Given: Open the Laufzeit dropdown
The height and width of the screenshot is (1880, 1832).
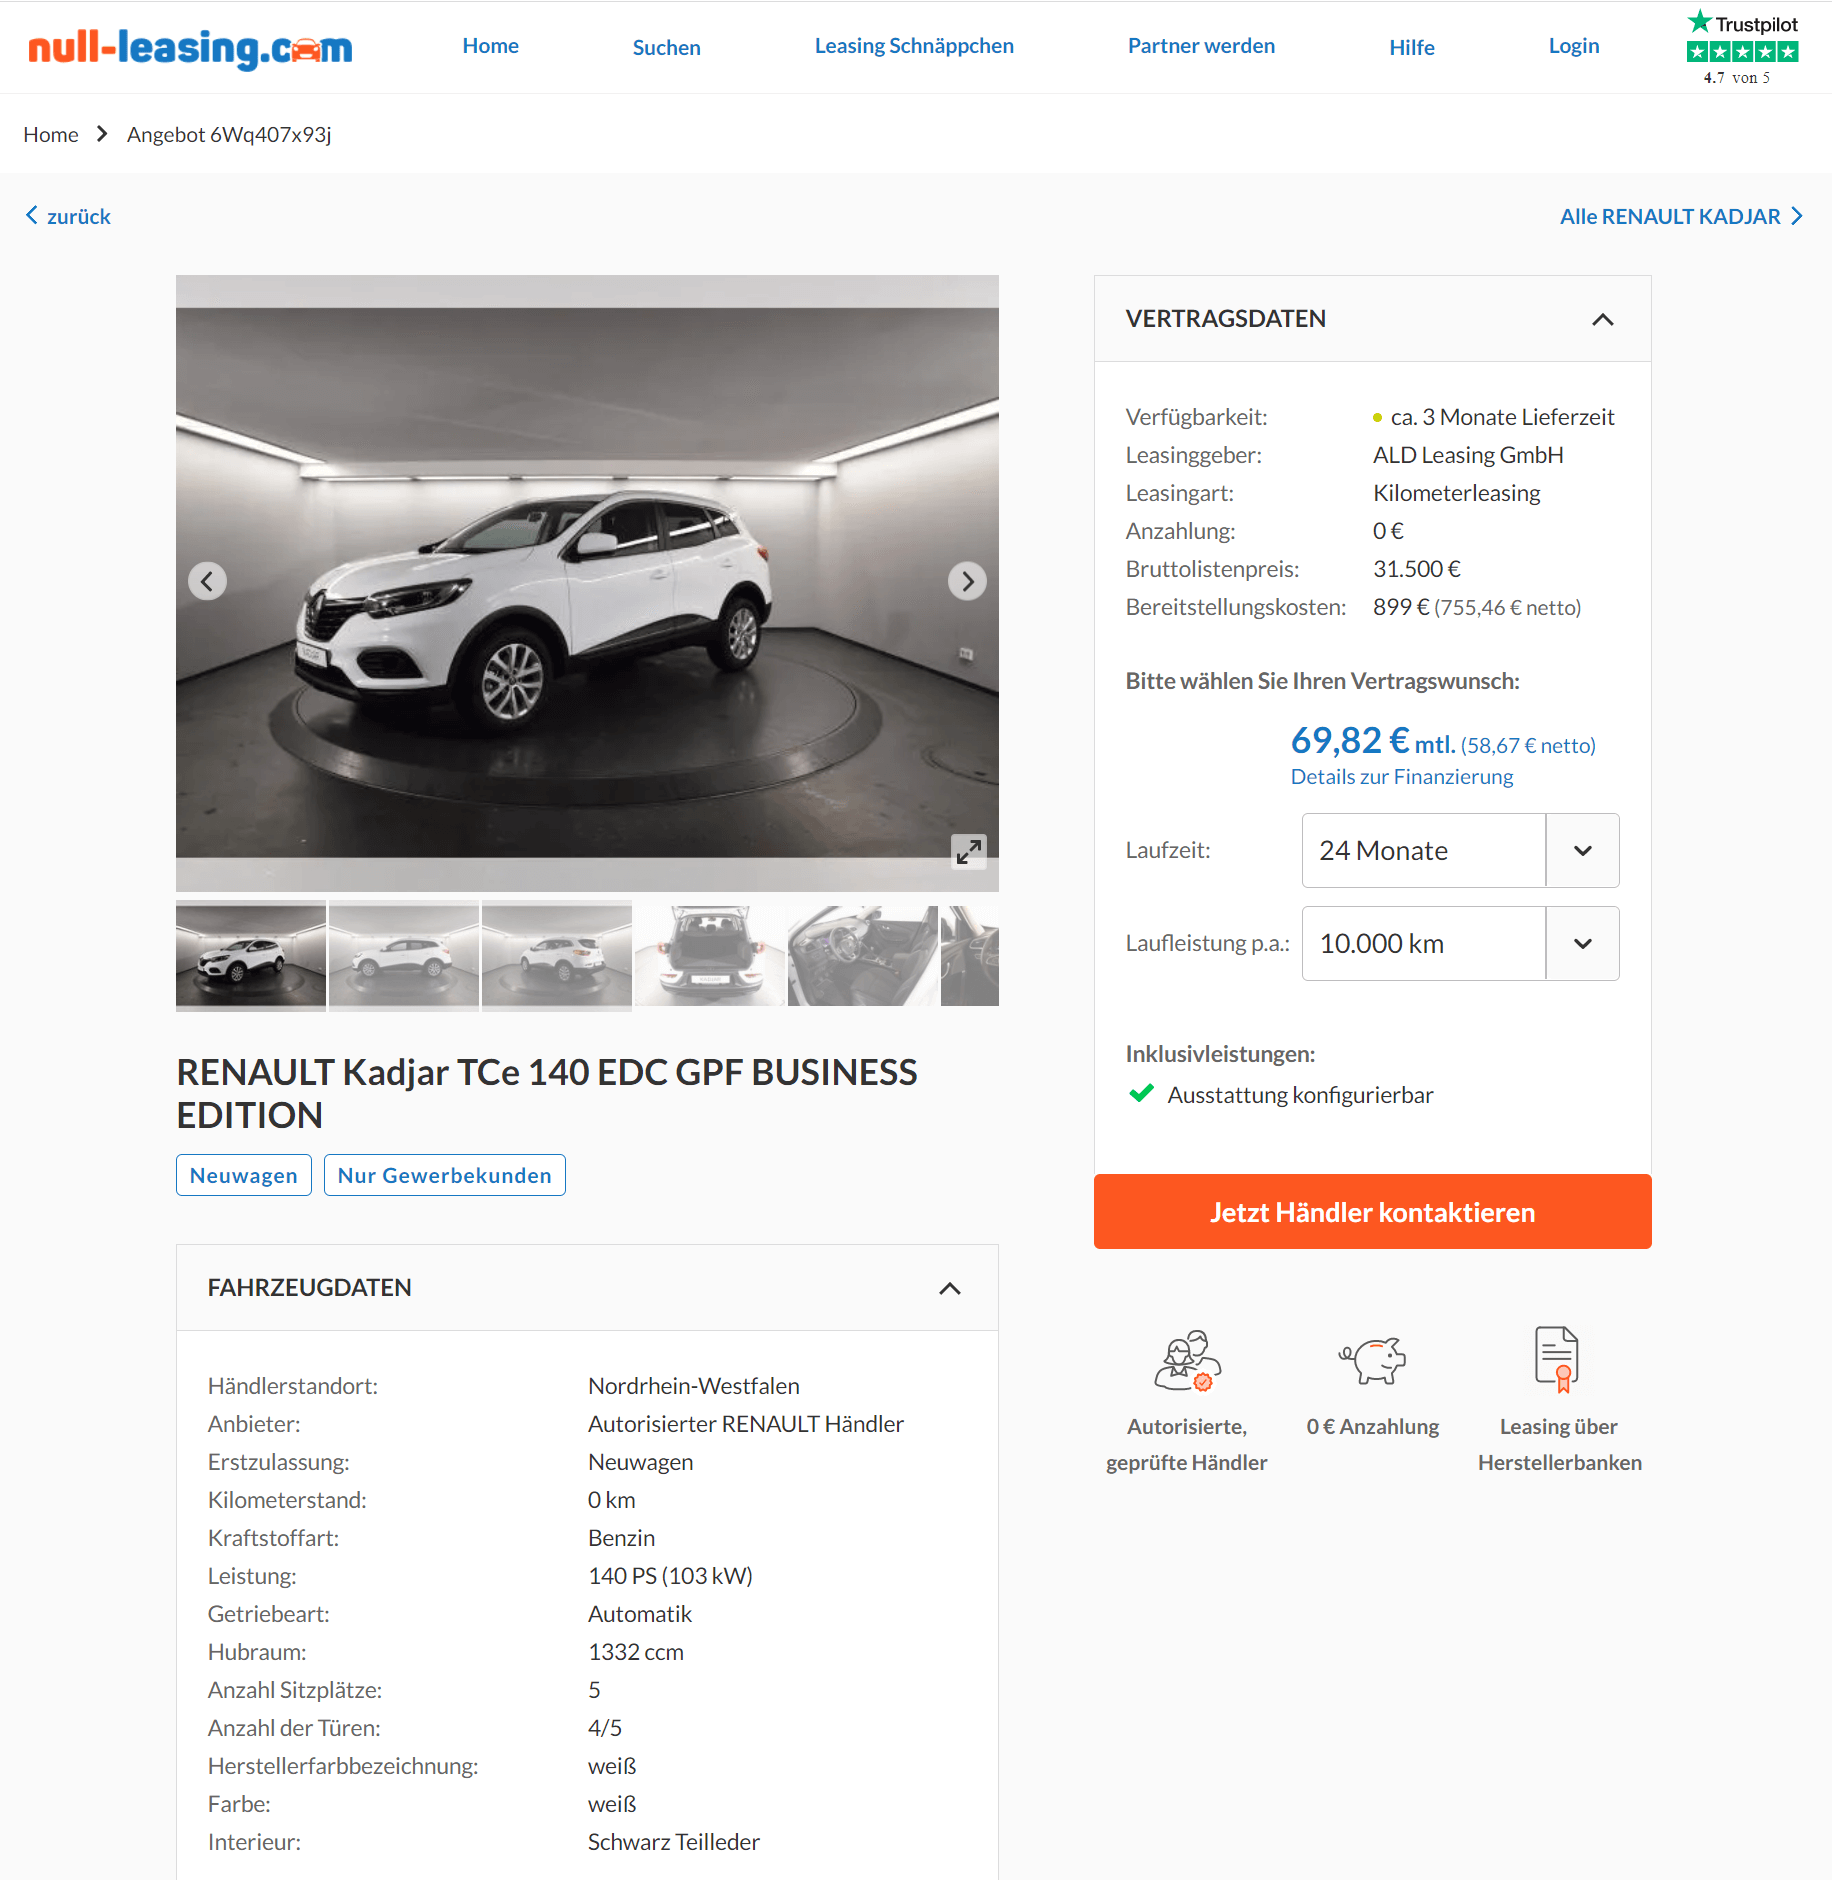Looking at the screenshot, I should click(x=1460, y=850).
